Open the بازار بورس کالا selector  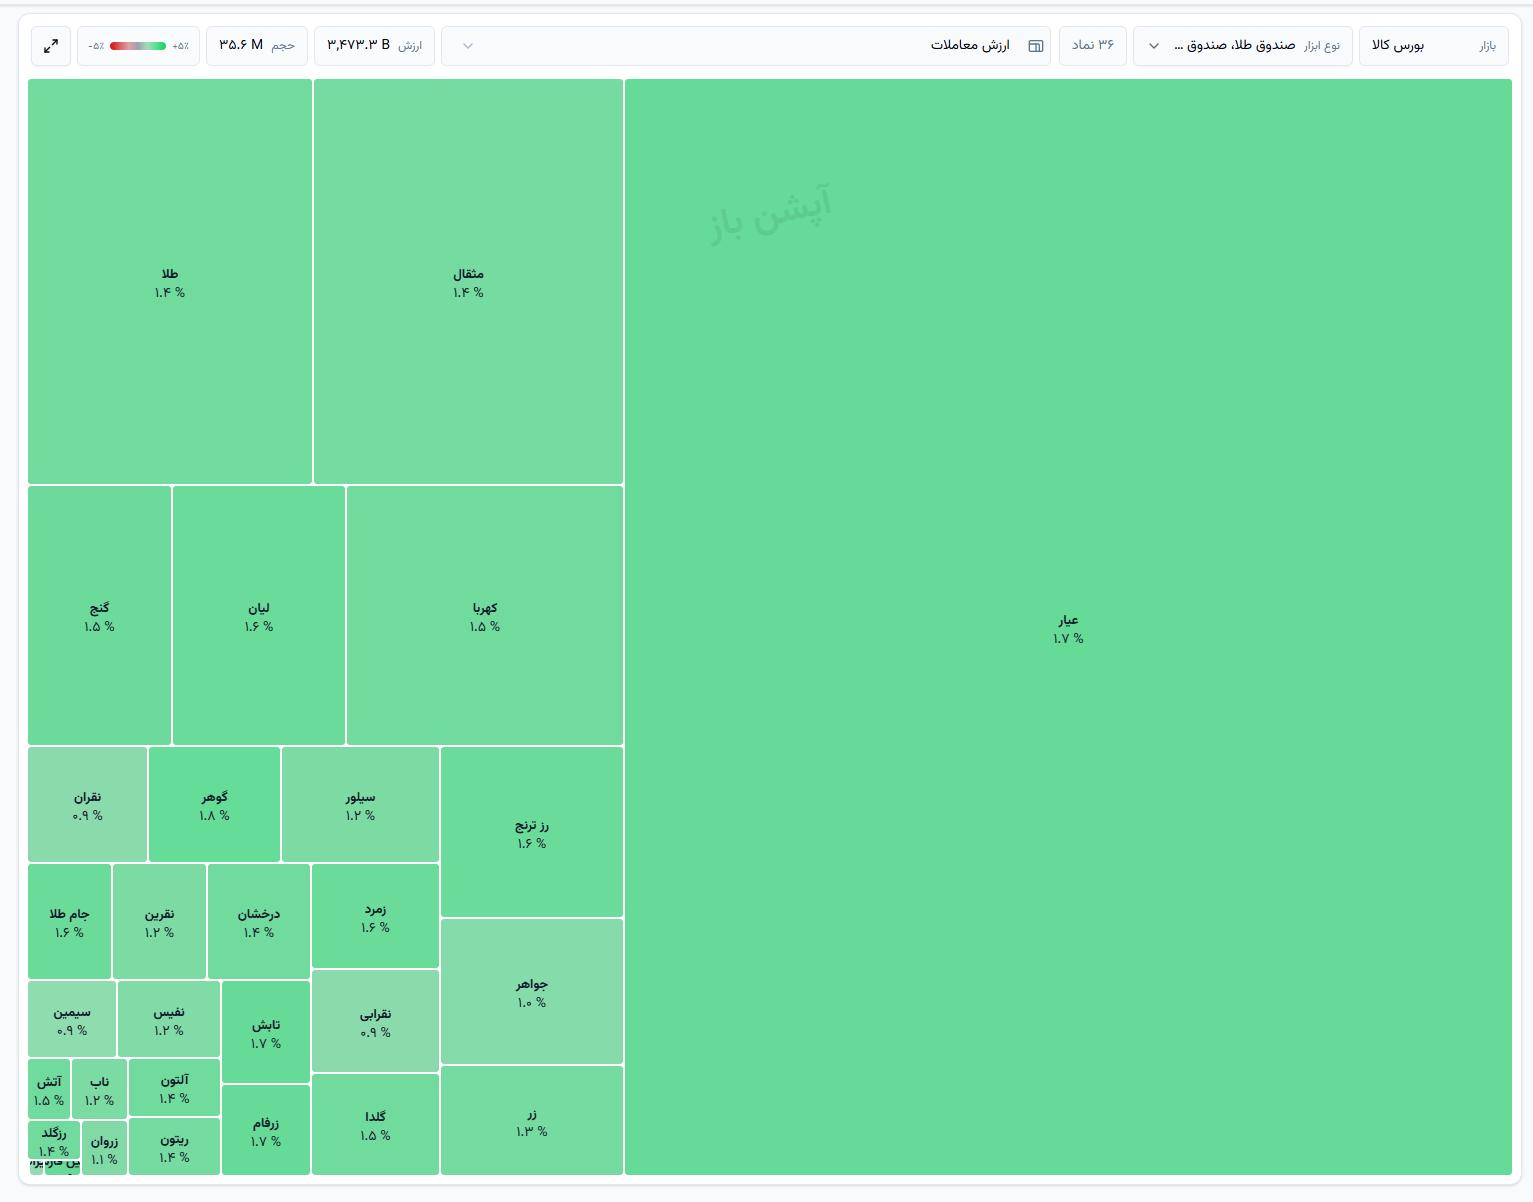(x=1433, y=46)
